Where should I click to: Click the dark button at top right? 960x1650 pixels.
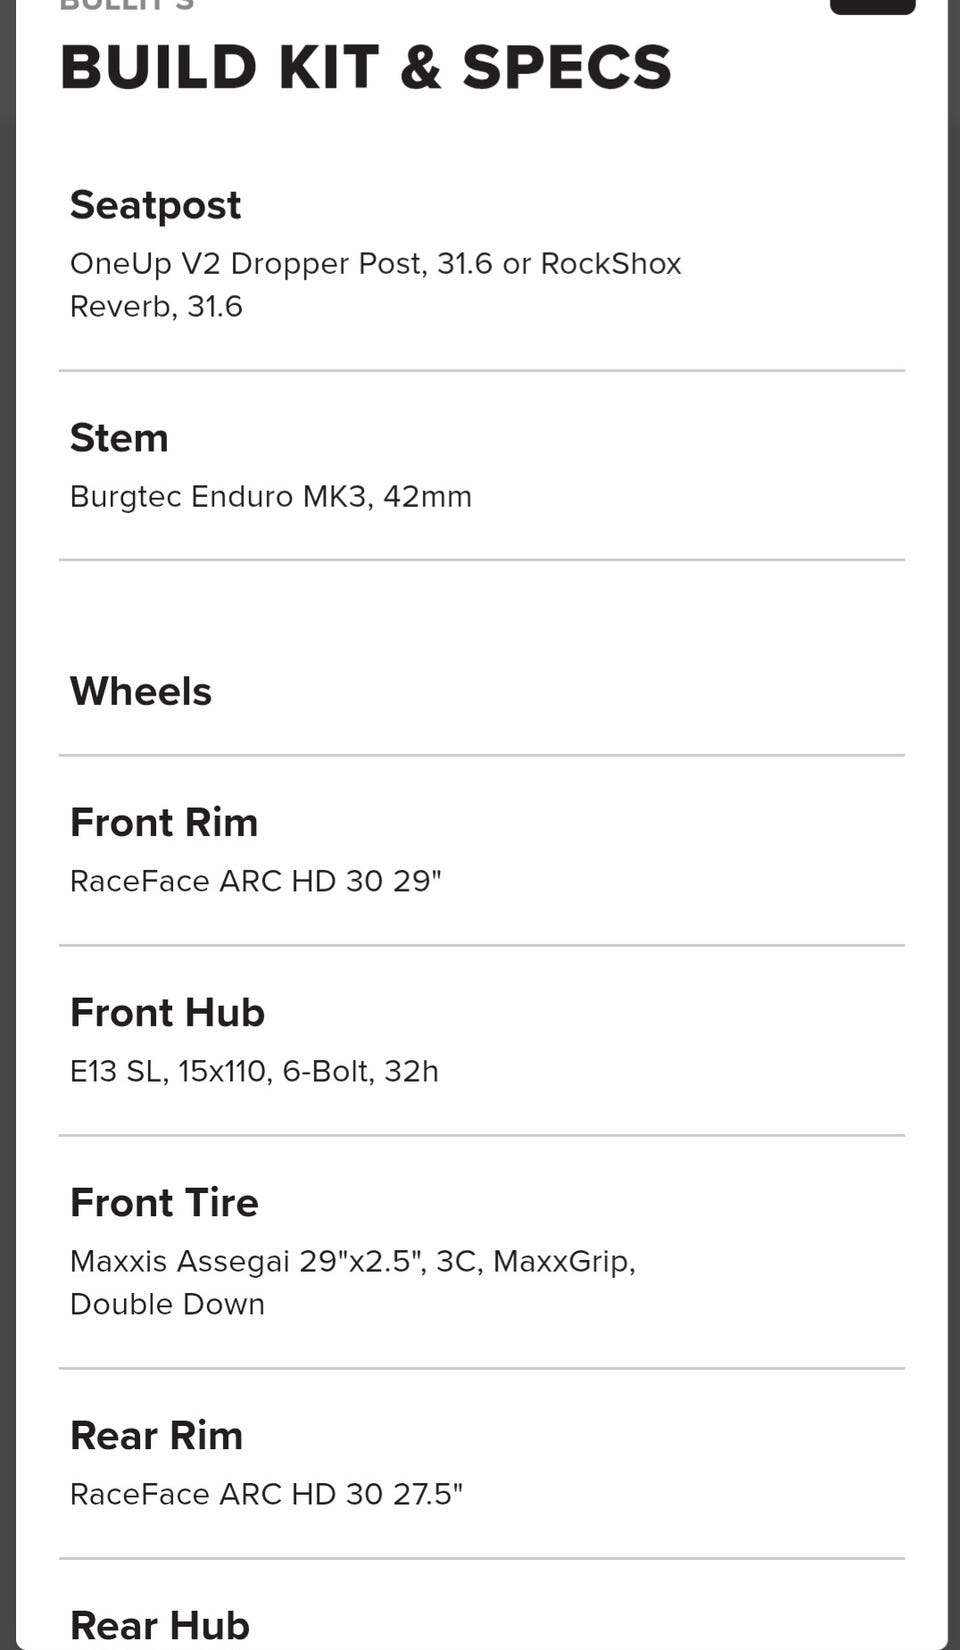point(872,6)
